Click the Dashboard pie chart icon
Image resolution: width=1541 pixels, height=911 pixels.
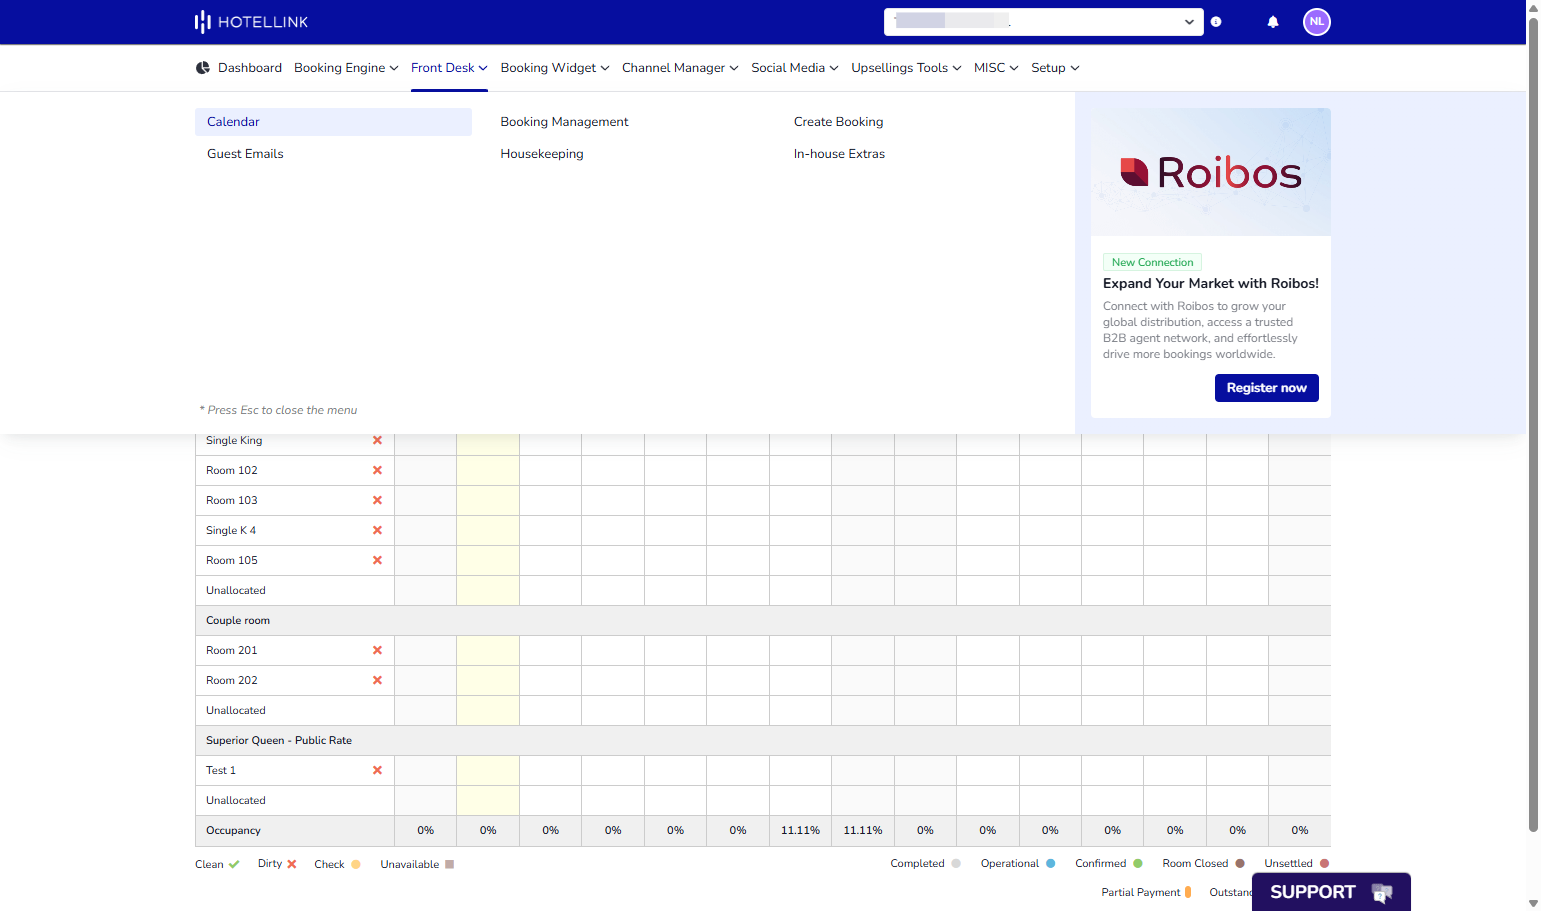tap(203, 68)
